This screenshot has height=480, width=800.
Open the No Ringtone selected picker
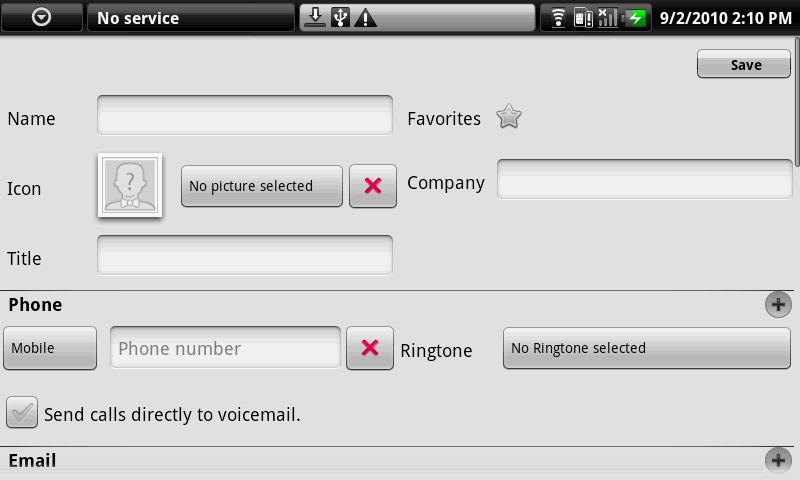(x=646, y=348)
